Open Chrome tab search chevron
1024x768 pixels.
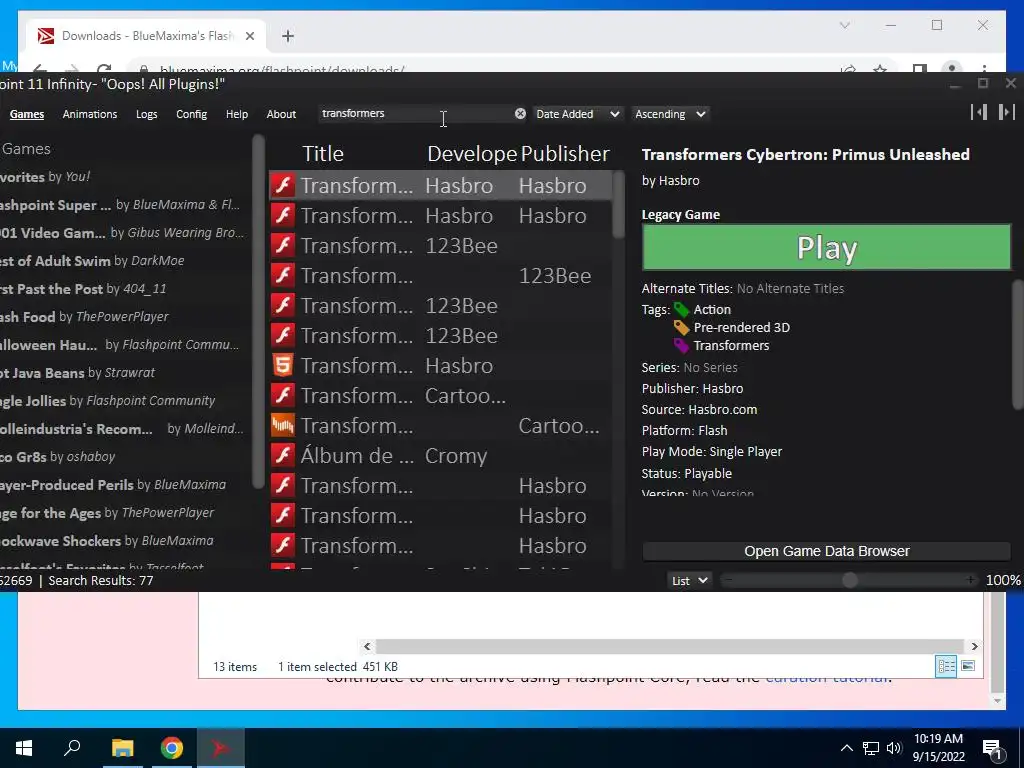click(844, 25)
